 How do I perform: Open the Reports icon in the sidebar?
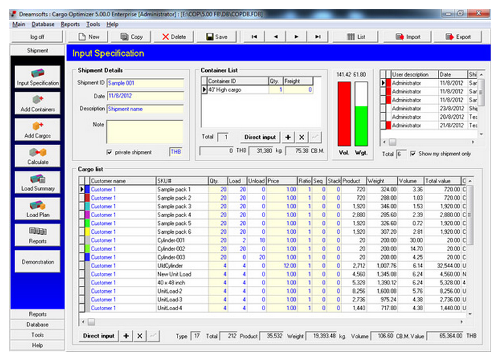(38, 235)
